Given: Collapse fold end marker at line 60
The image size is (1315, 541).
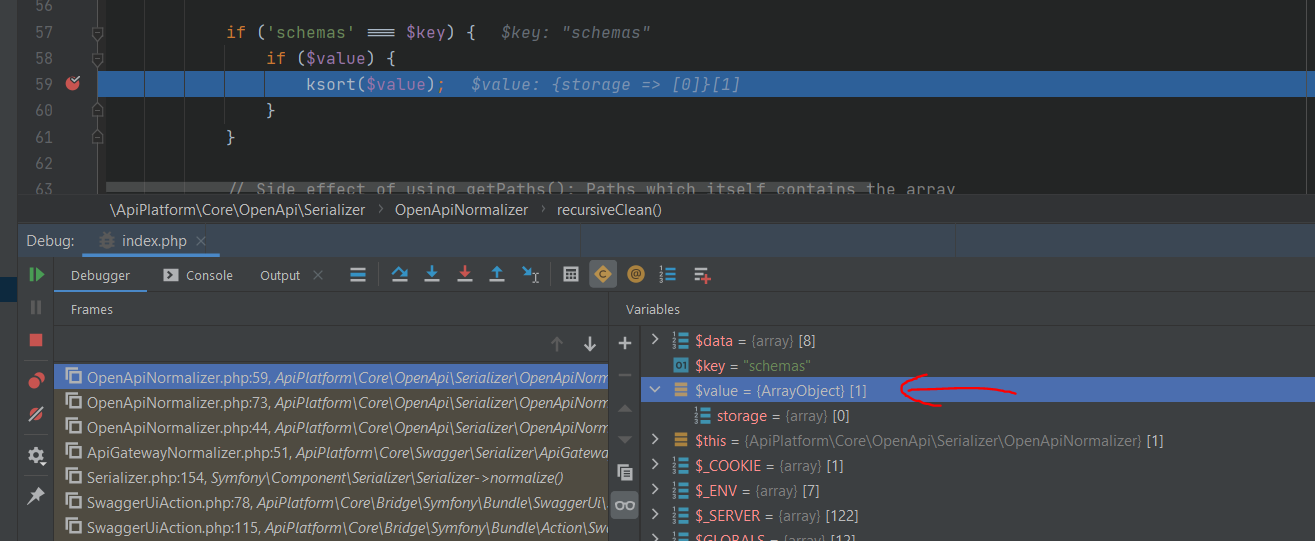Looking at the screenshot, I should point(97,110).
